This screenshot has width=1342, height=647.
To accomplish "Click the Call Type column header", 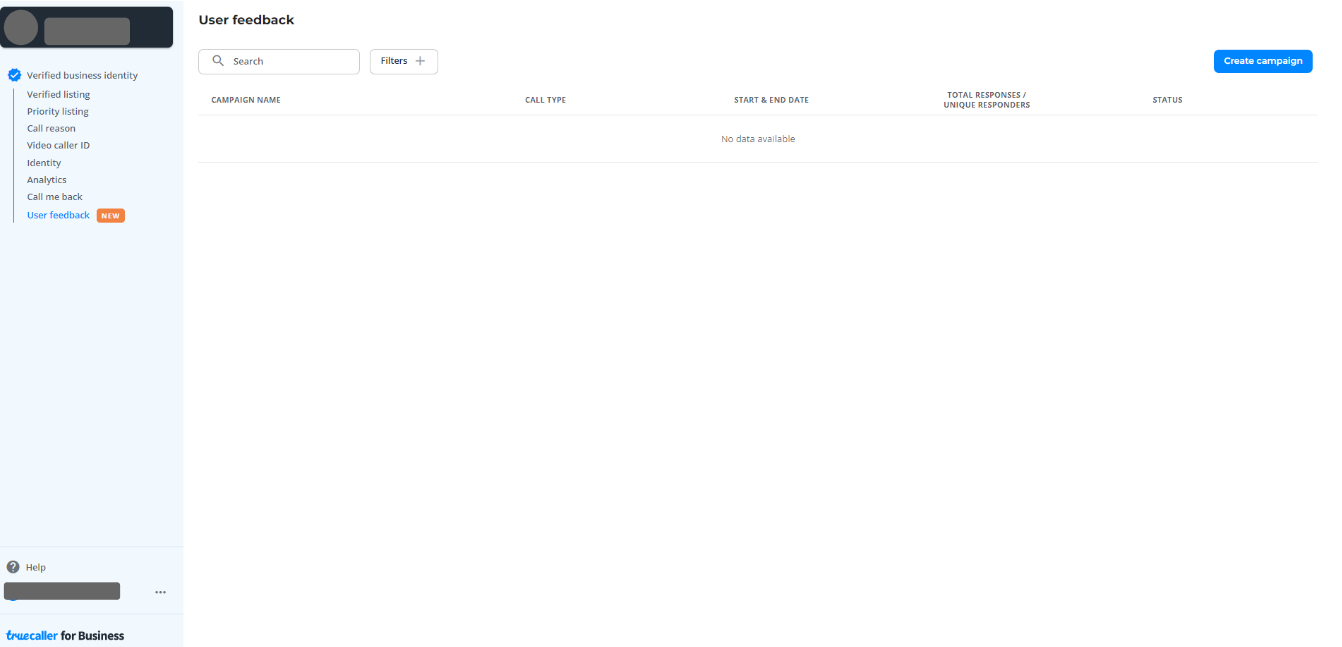I will pos(545,100).
